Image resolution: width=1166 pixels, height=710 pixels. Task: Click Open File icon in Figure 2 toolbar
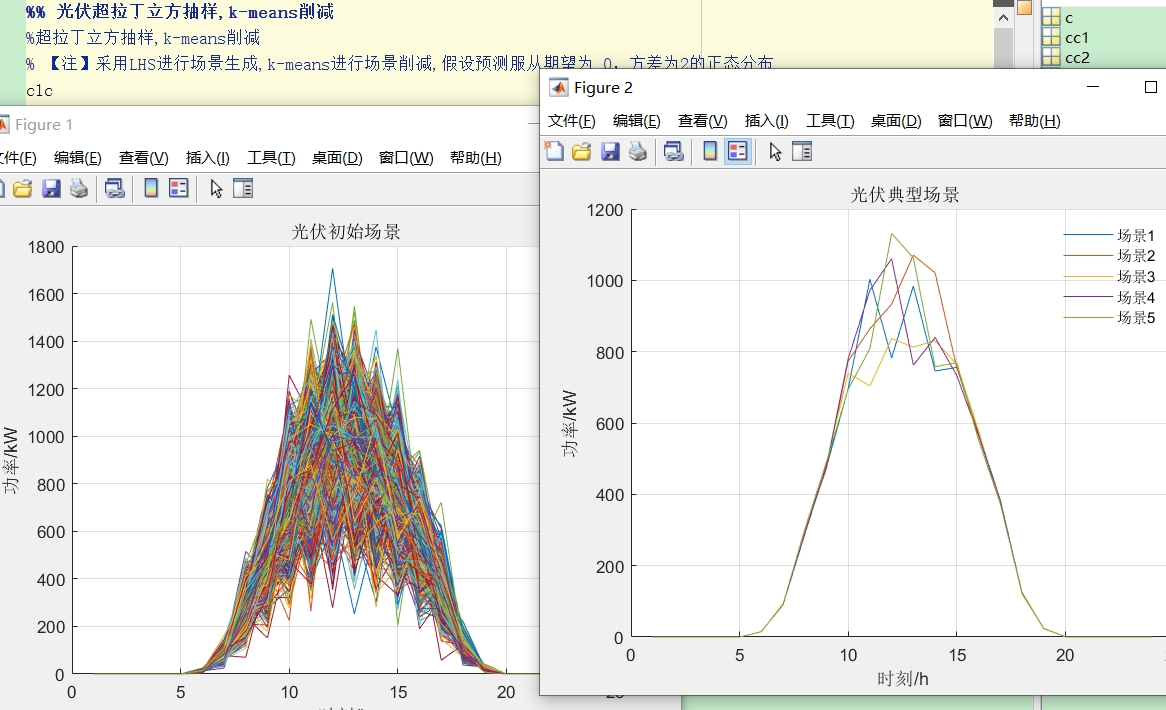pyautogui.click(x=582, y=152)
